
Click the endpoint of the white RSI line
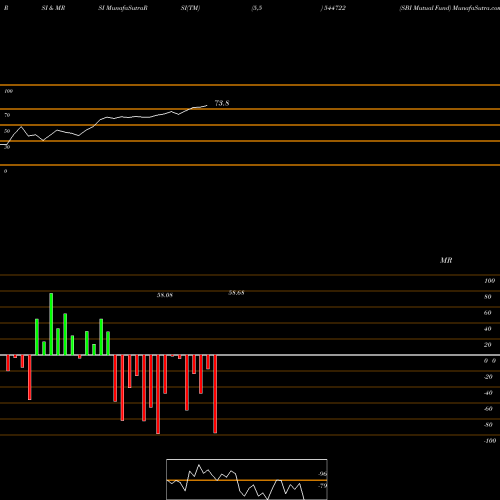207,106
